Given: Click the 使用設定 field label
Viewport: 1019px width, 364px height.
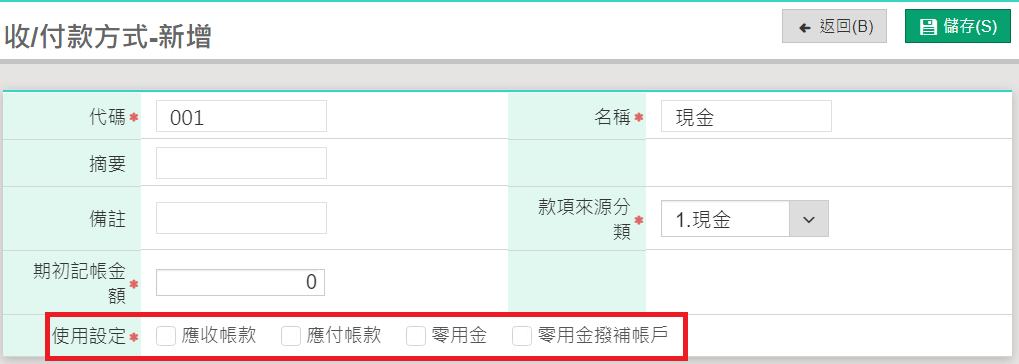Looking at the screenshot, I should tap(88, 336).
